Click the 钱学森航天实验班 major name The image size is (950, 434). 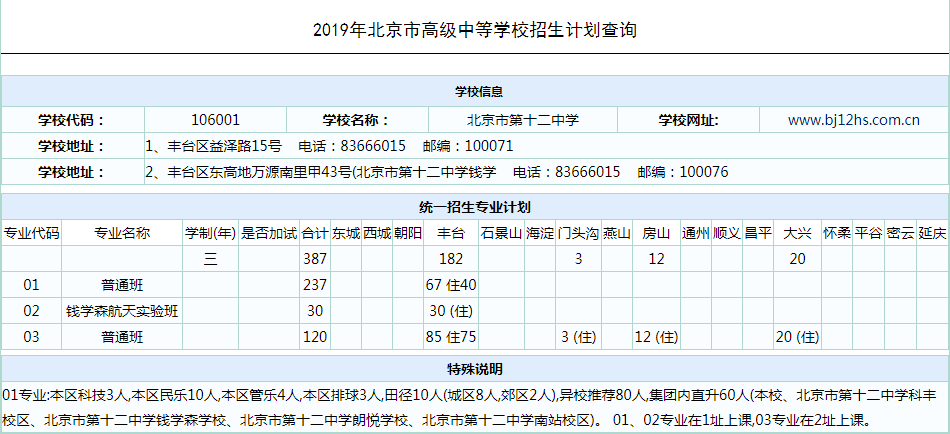pyautogui.click(x=122, y=311)
